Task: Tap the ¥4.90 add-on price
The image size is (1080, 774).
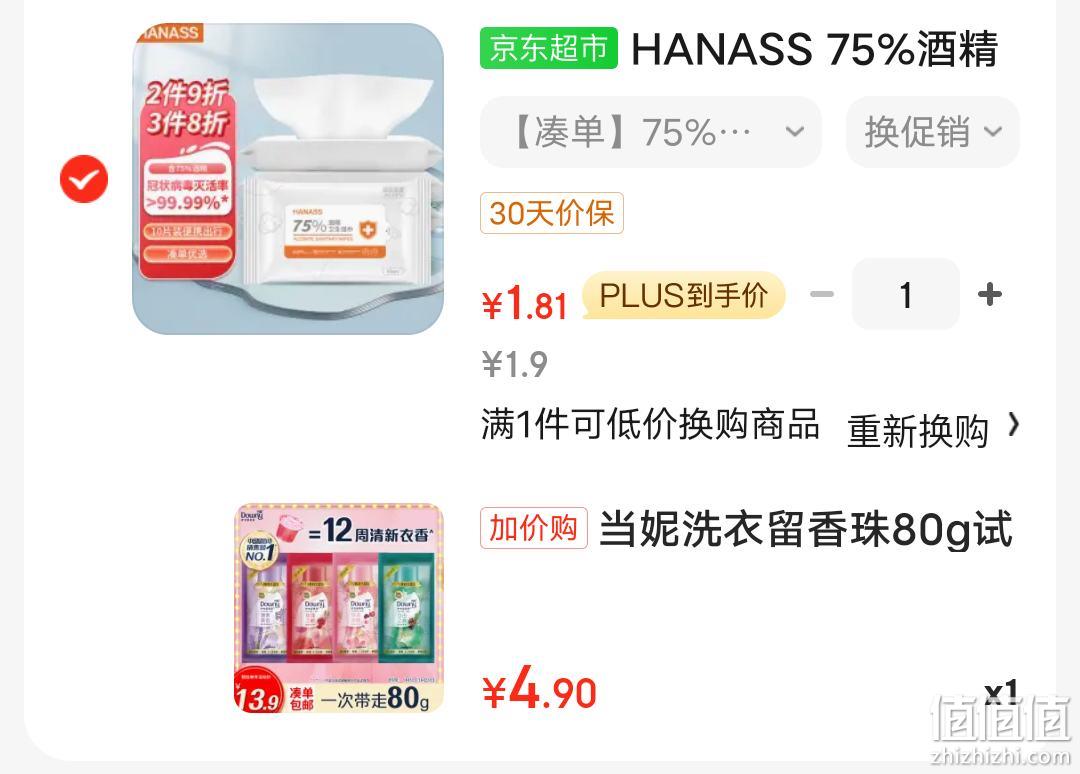Action: click(x=539, y=689)
